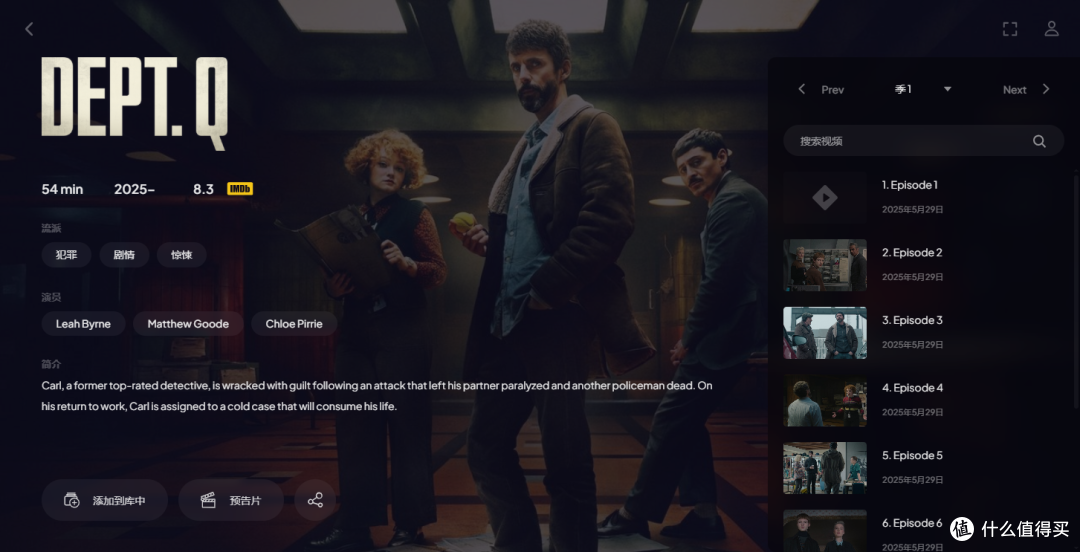Click the DEPT. Q title logo

pyautogui.click(x=134, y=102)
